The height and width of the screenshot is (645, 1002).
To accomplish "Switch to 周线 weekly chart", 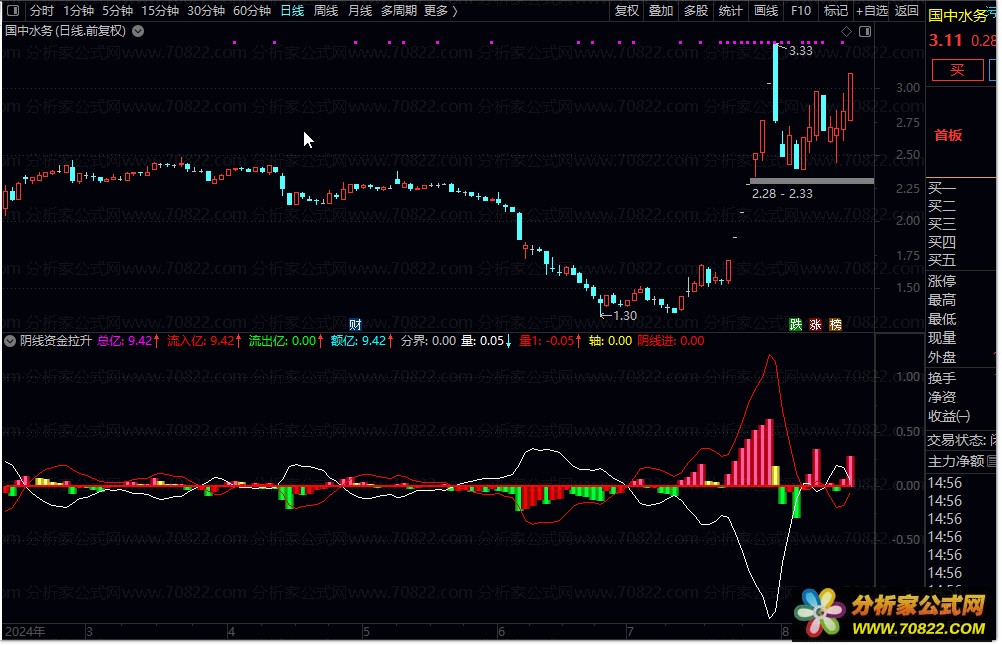I will pos(326,11).
